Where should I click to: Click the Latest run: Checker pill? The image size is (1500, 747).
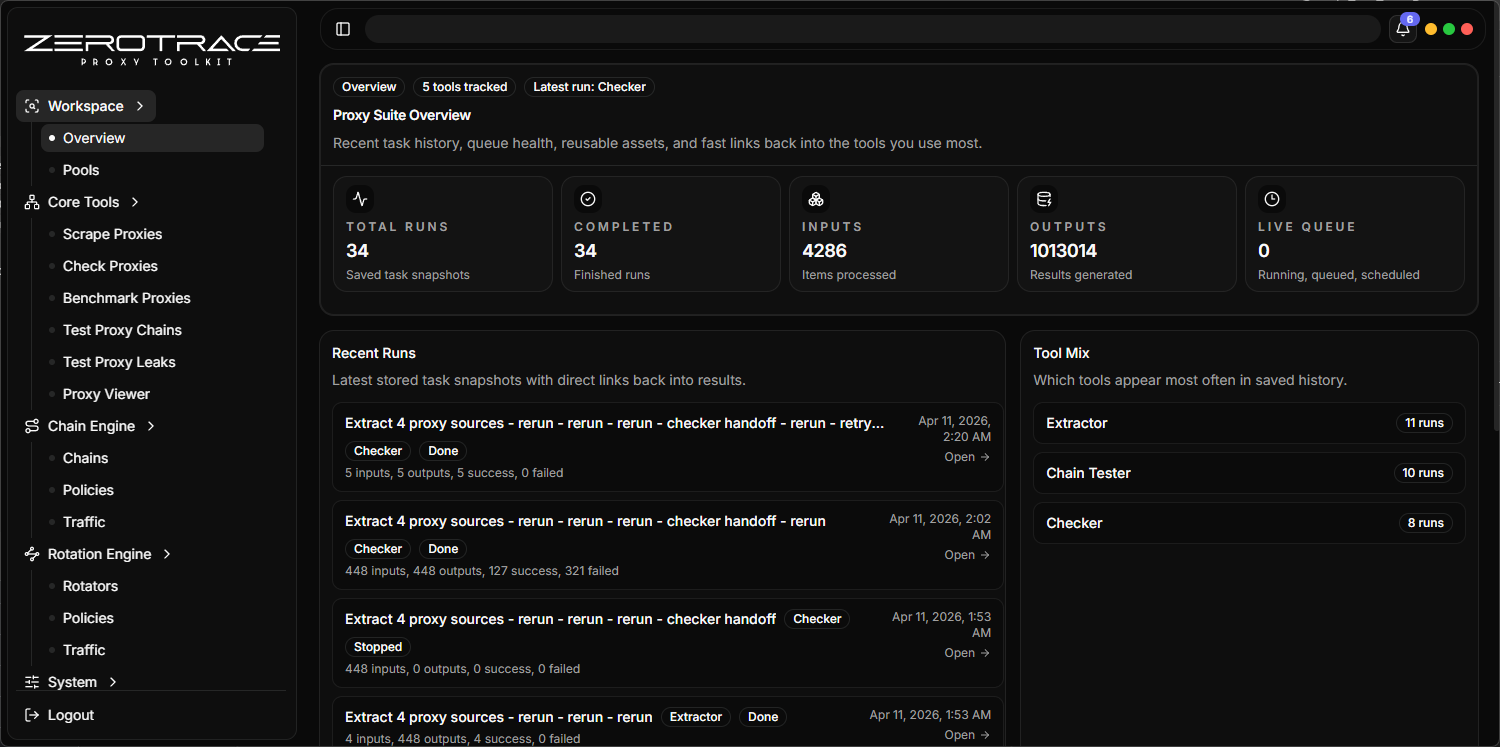589,87
